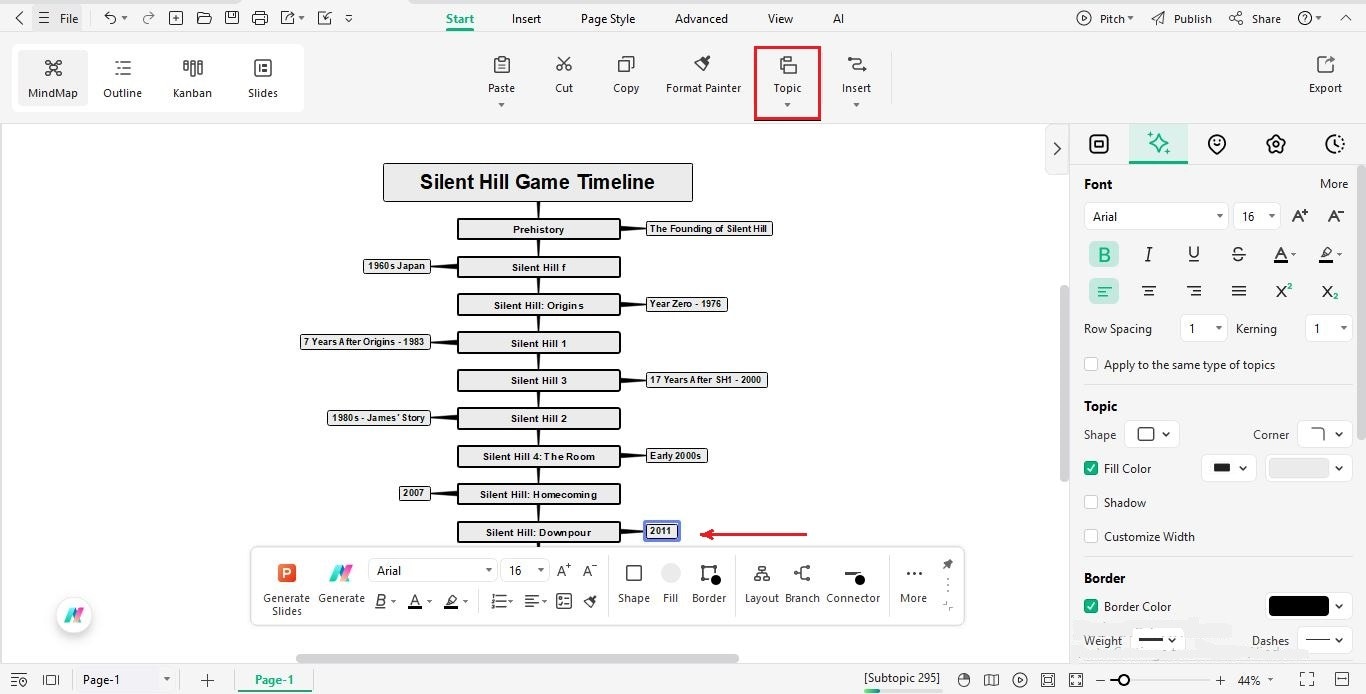Enable the Shadow checkbox
Image resolution: width=1366 pixels, height=694 pixels.
pos(1091,502)
